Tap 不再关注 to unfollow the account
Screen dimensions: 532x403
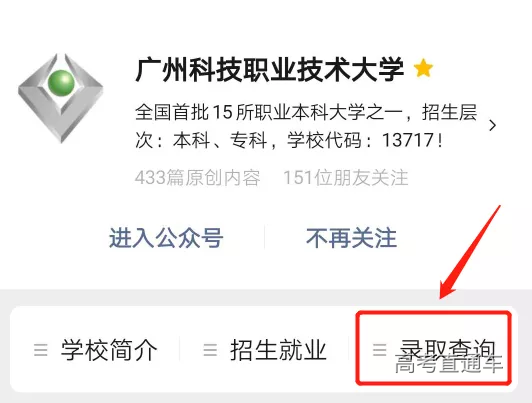(x=351, y=238)
